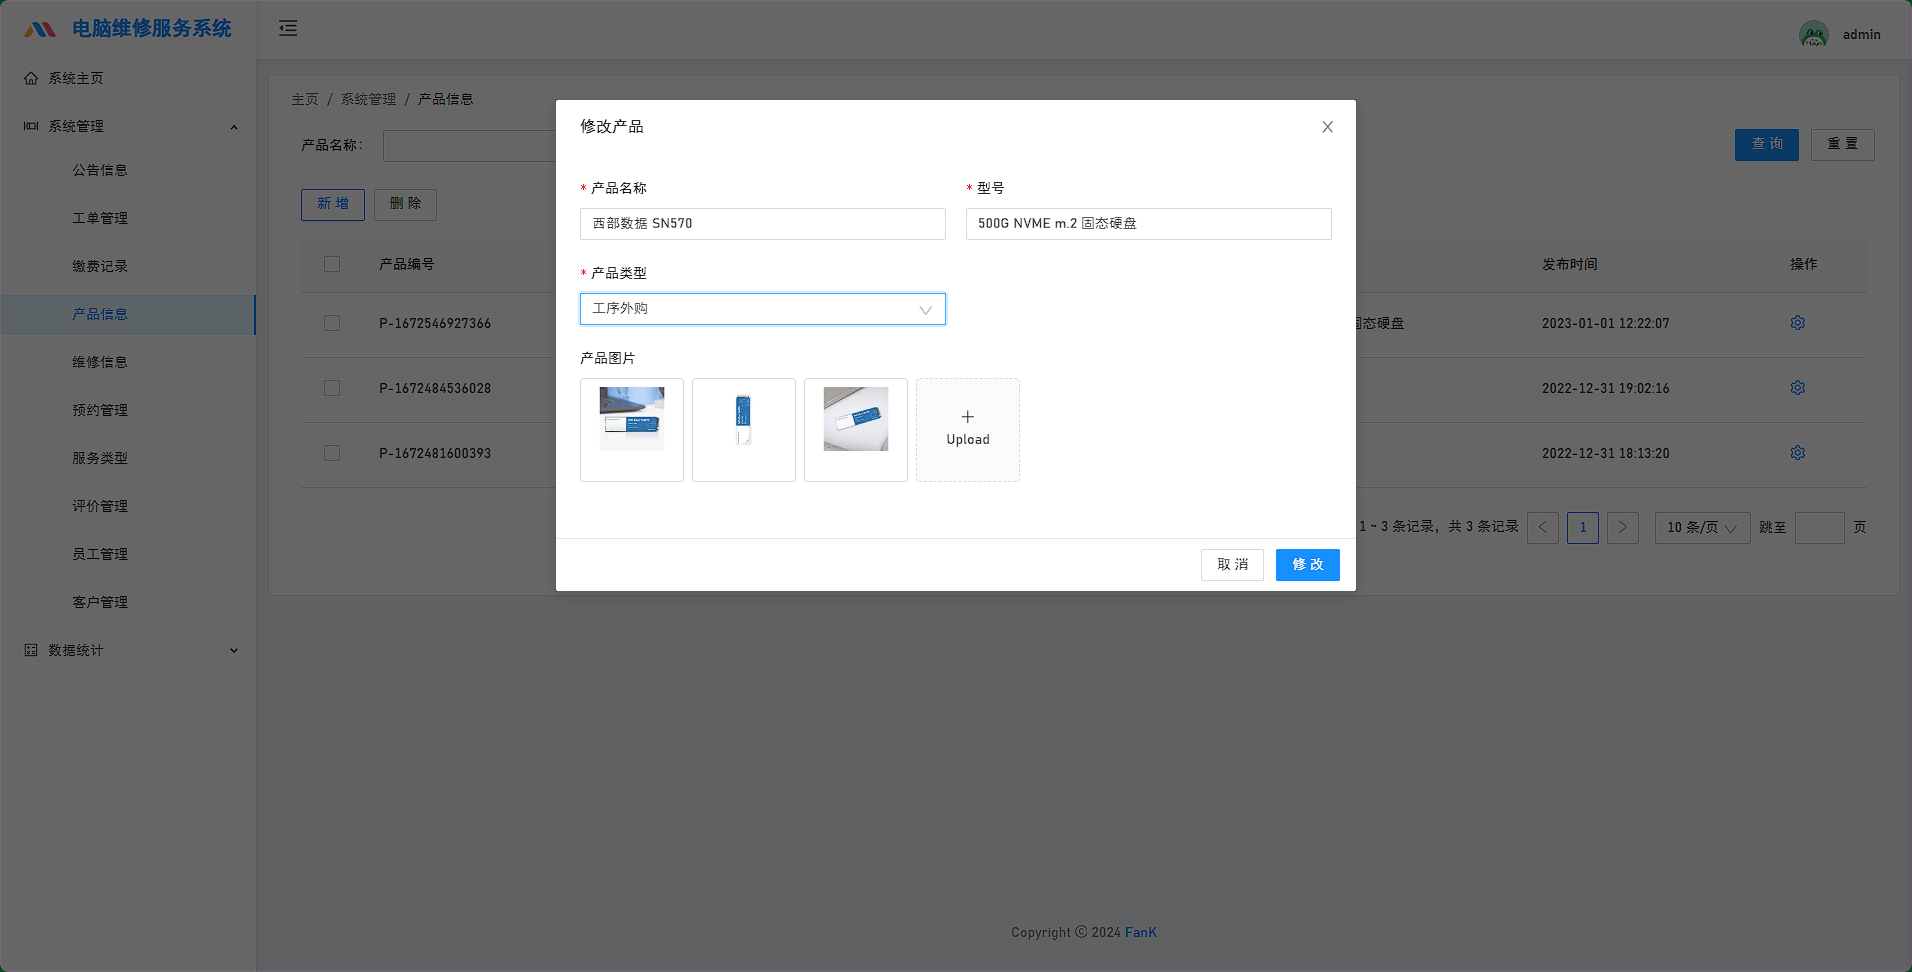Open 评价管理 menu item
The image size is (1912, 972).
[128, 506]
